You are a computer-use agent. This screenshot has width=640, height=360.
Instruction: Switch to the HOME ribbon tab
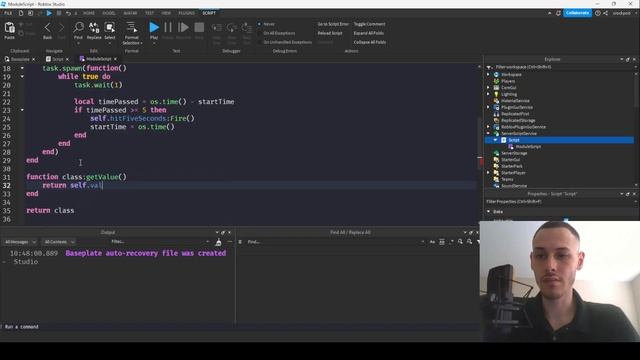tap(89, 13)
